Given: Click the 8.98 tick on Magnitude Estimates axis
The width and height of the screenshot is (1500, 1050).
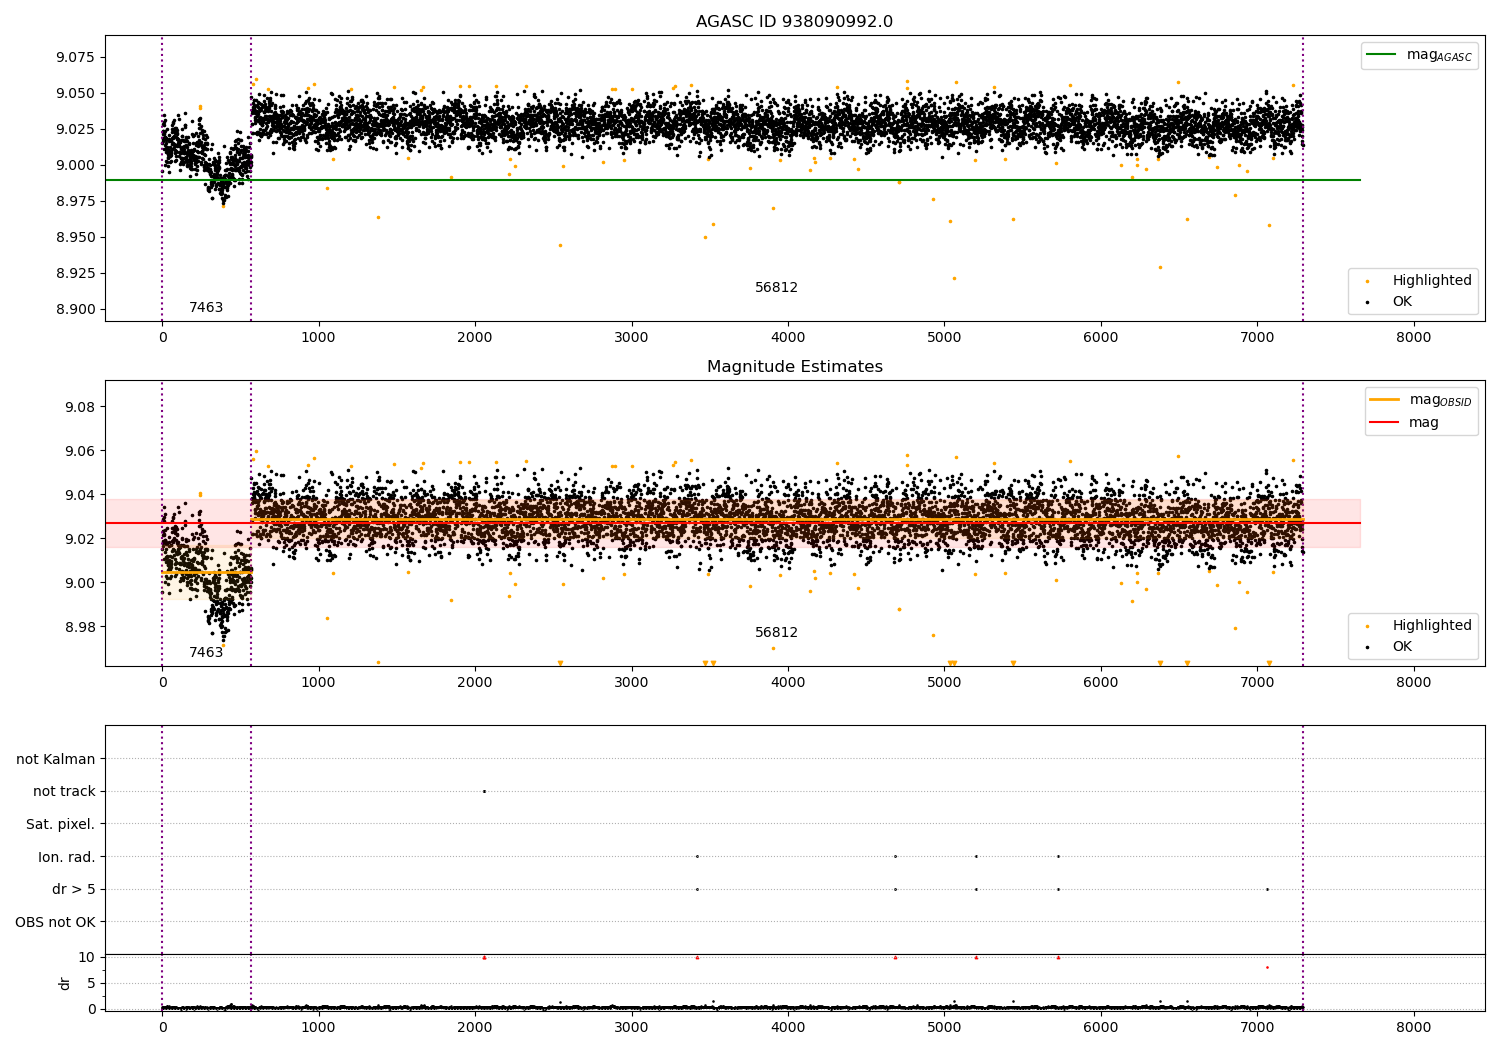Looking at the screenshot, I should (x=80, y=627).
